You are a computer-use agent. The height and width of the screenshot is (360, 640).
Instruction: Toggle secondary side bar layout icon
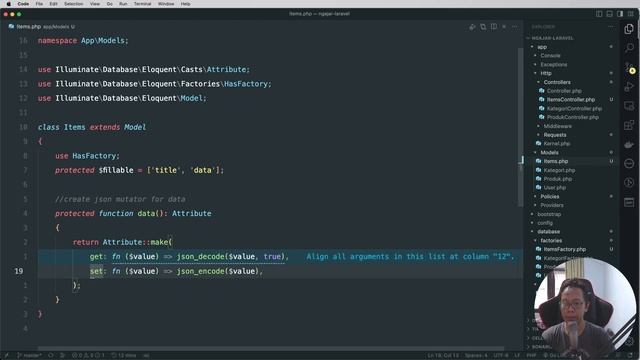(x=620, y=14)
